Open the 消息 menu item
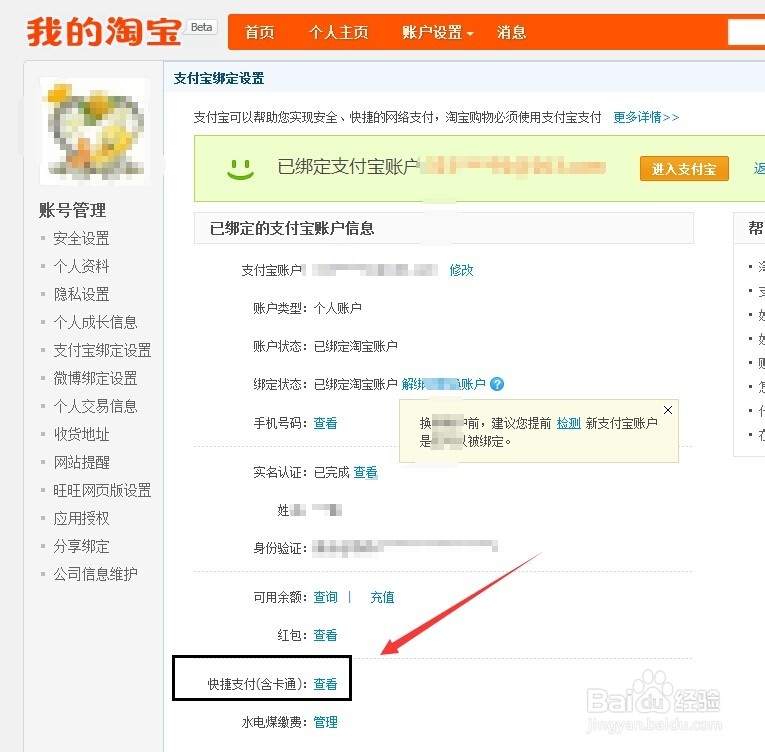The image size is (765, 752). pos(511,33)
